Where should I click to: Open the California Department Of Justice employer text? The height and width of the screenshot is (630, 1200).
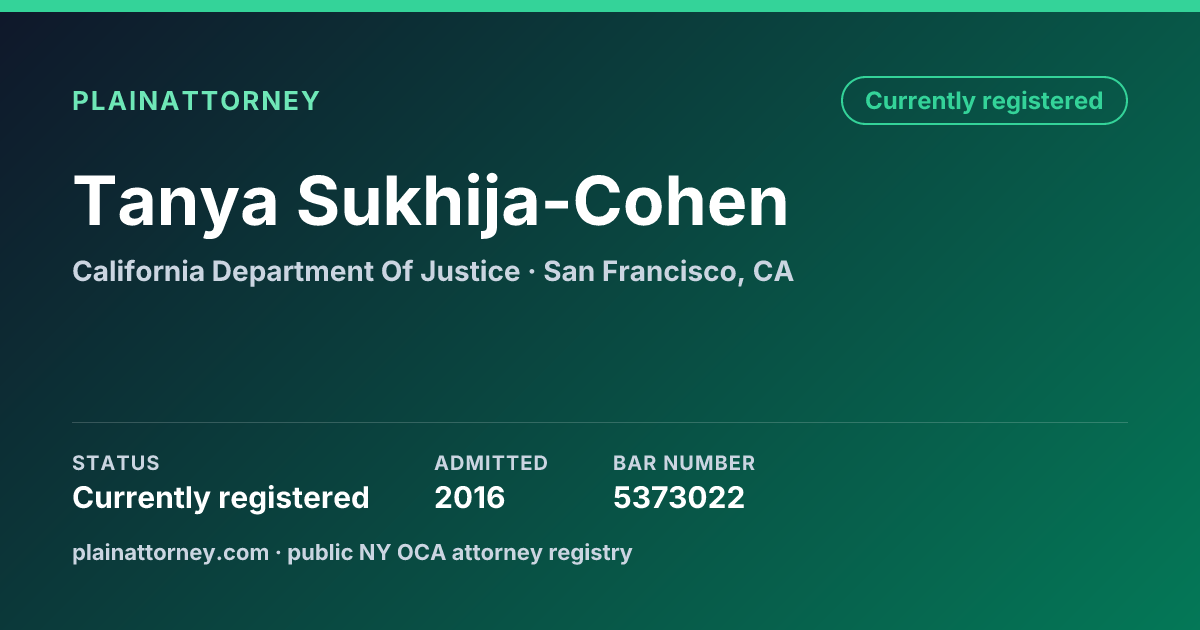pos(296,272)
